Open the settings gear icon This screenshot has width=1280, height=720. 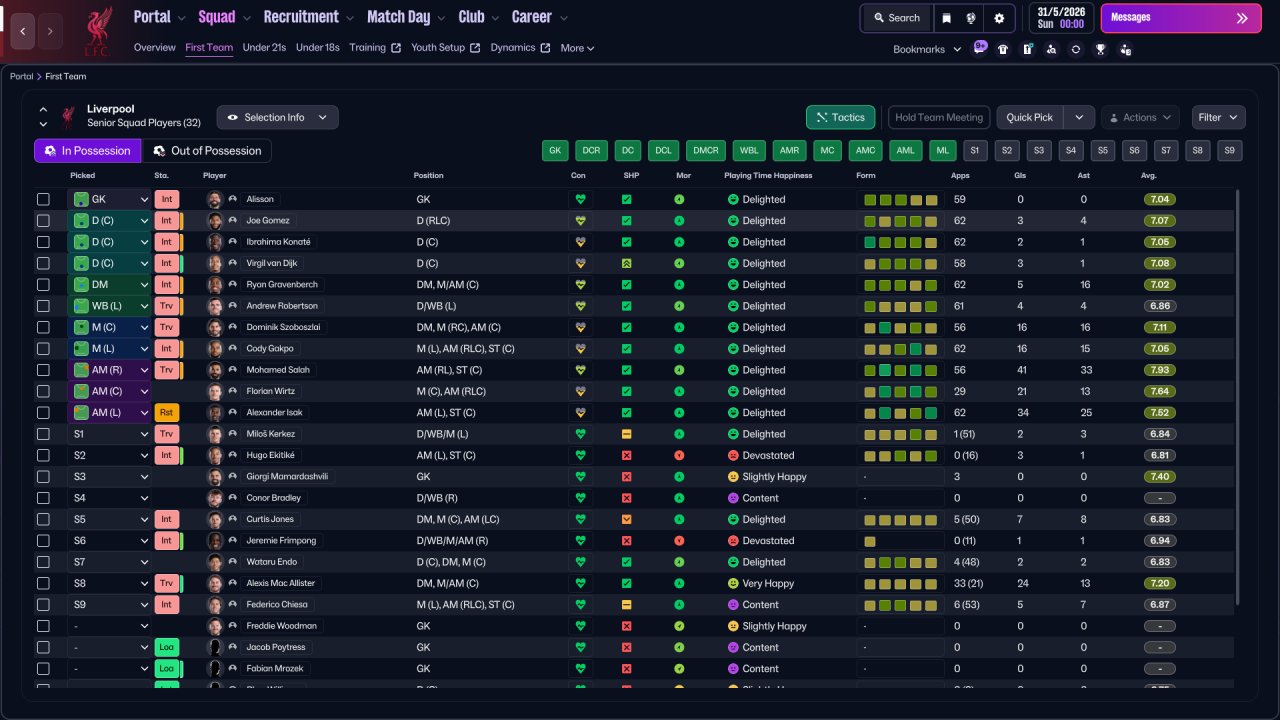[x=998, y=18]
